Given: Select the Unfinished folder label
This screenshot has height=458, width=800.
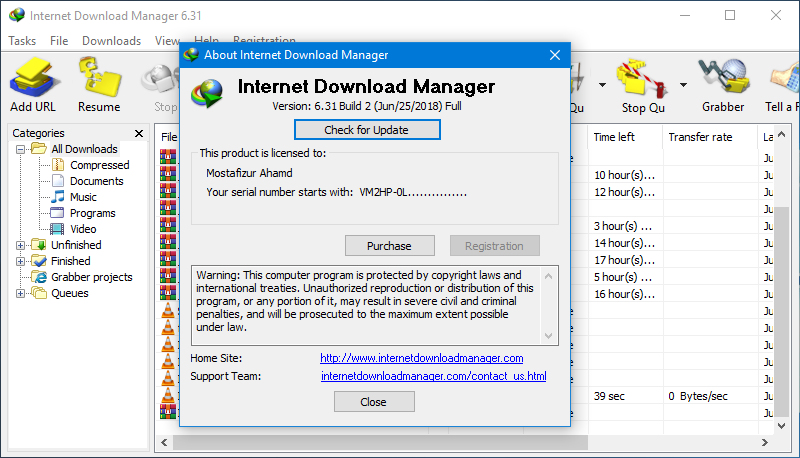Looking at the screenshot, I should point(76,245).
